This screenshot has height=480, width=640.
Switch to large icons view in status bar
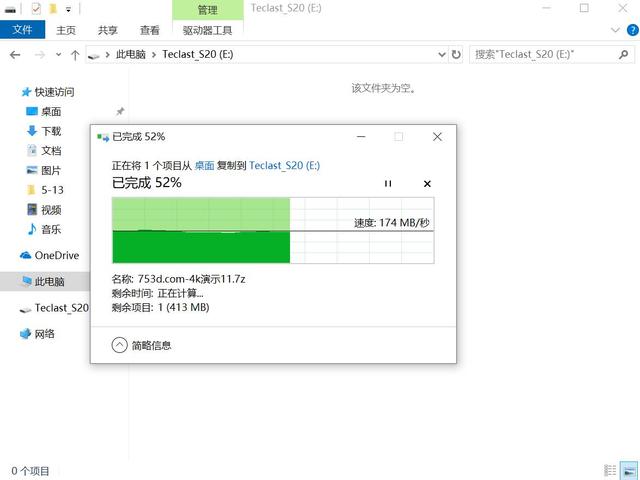pyautogui.click(x=629, y=470)
